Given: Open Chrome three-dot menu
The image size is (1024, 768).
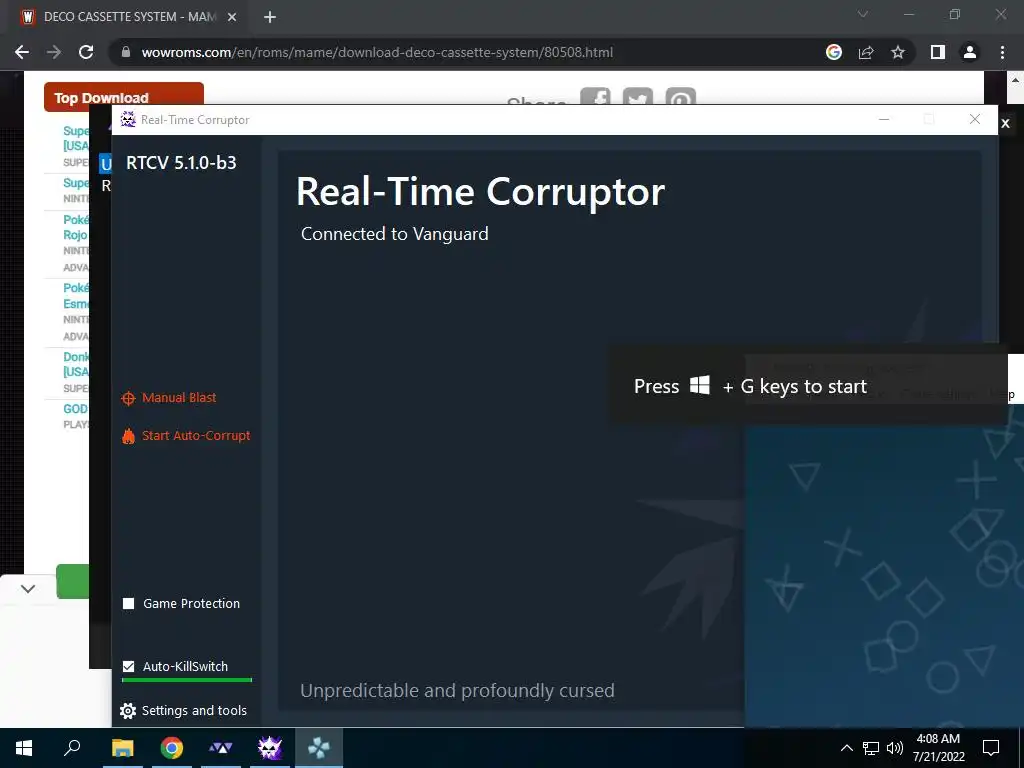Looking at the screenshot, I should coord(1002,52).
